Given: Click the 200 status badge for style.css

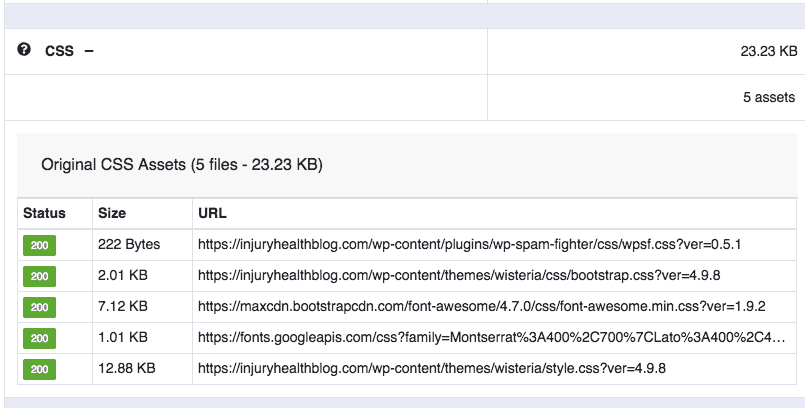Looking at the screenshot, I should pyautogui.click(x=41, y=369).
